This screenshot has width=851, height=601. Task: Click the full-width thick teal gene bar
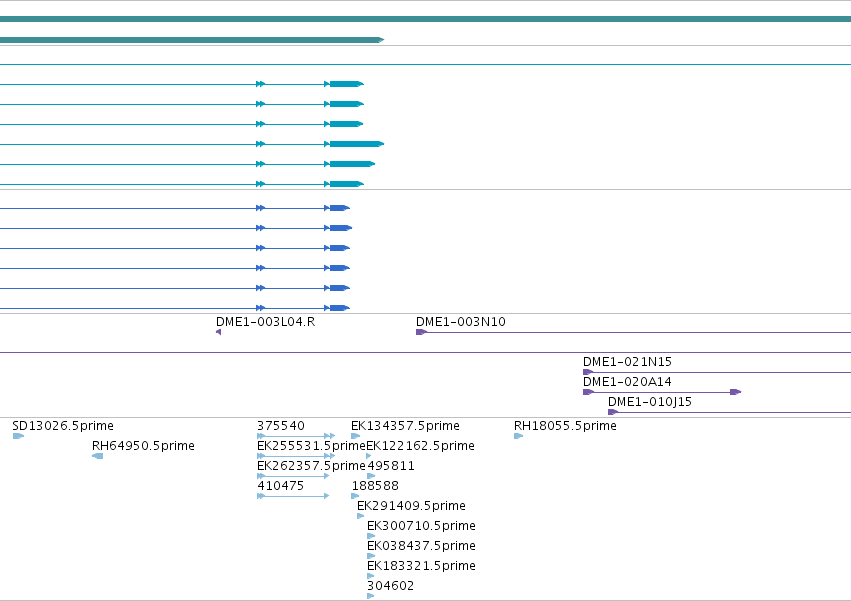click(426, 19)
